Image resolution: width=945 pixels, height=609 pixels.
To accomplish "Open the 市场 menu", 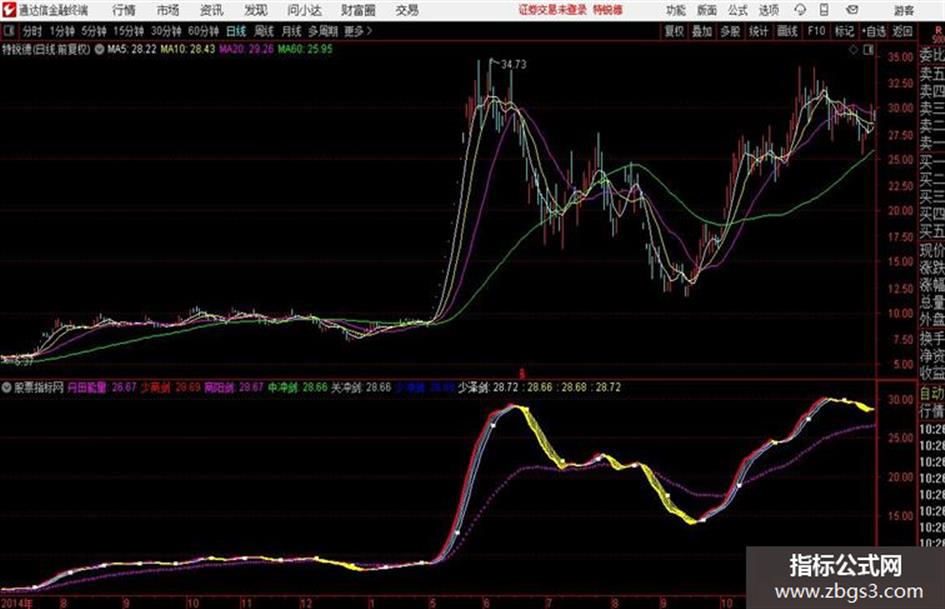I will tap(168, 10).
